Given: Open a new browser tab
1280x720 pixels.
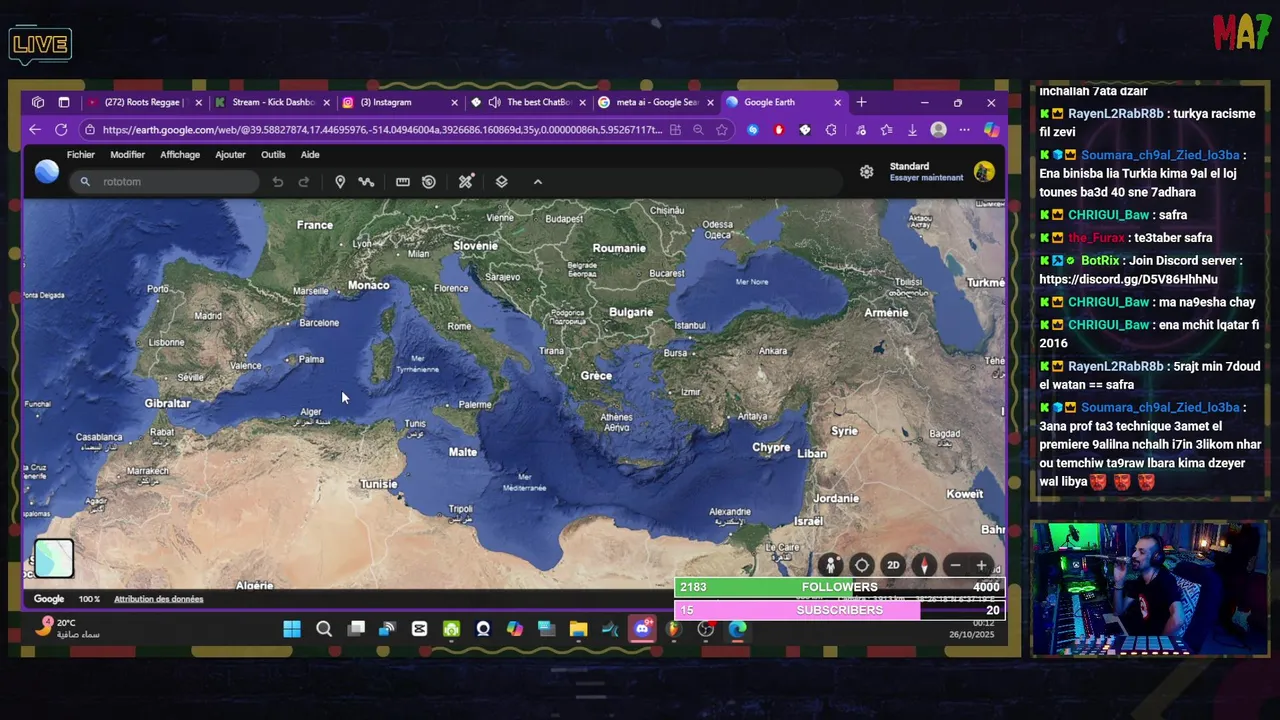Looking at the screenshot, I should (x=861, y=102).
